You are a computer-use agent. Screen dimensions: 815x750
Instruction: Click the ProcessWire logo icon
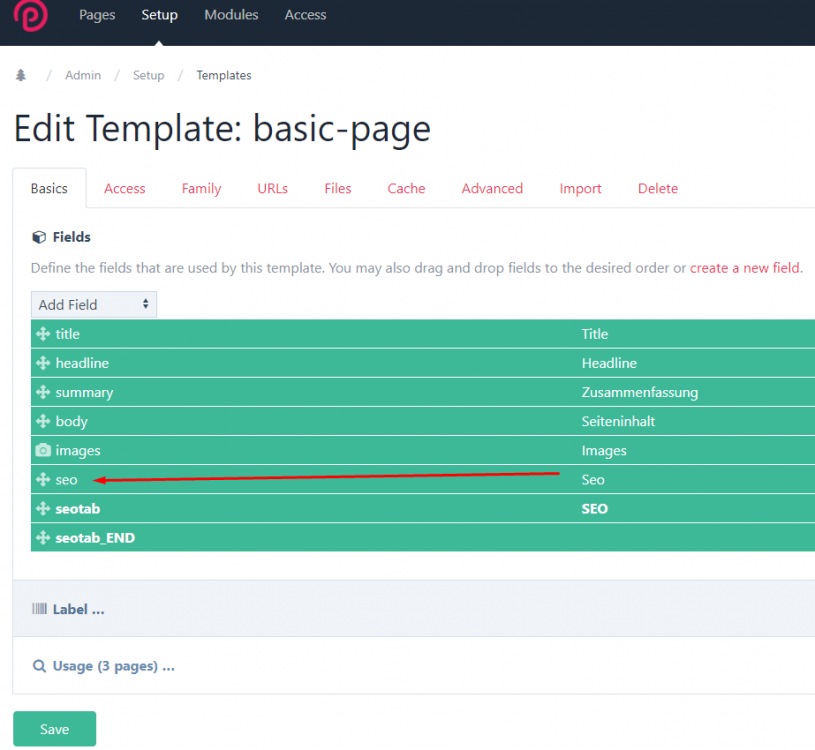(x=31, y=16)
